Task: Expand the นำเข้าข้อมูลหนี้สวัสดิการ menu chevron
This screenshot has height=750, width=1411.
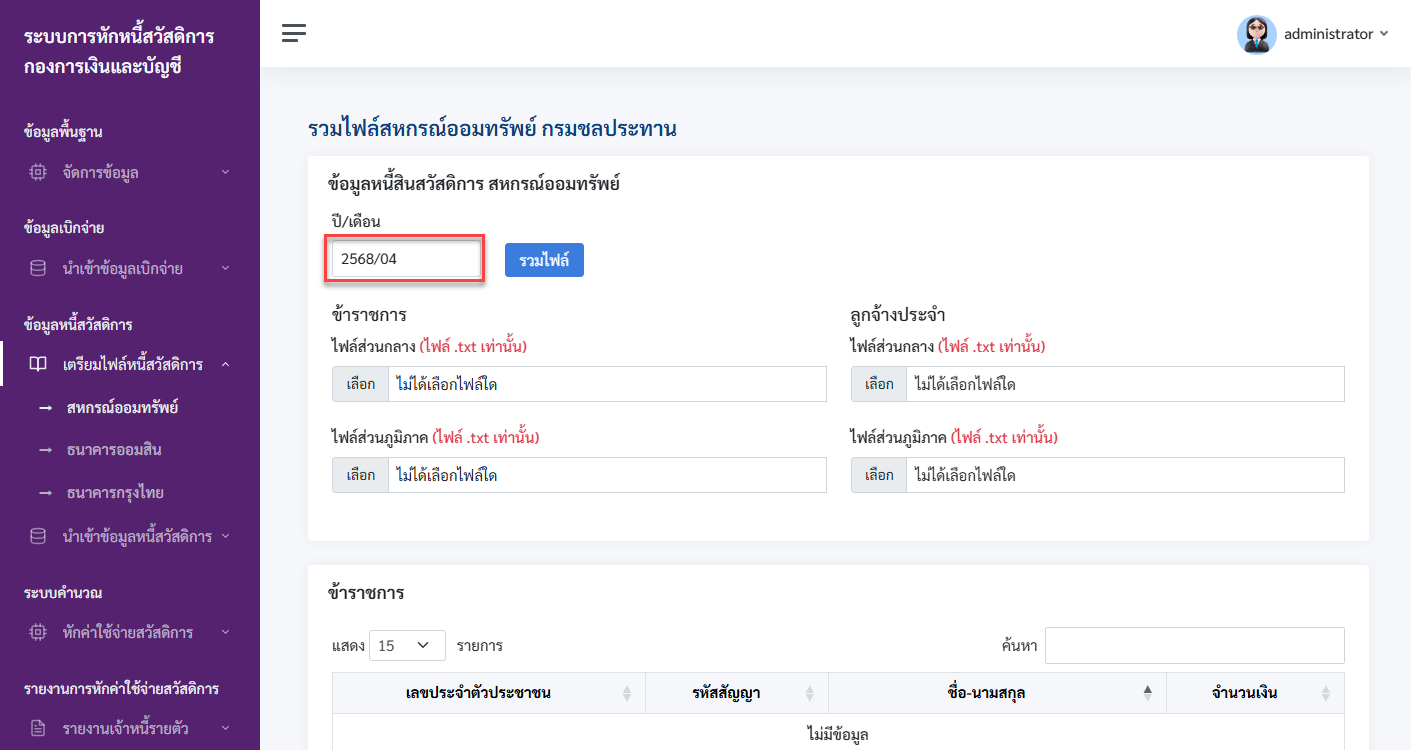Action: point(225,536)
